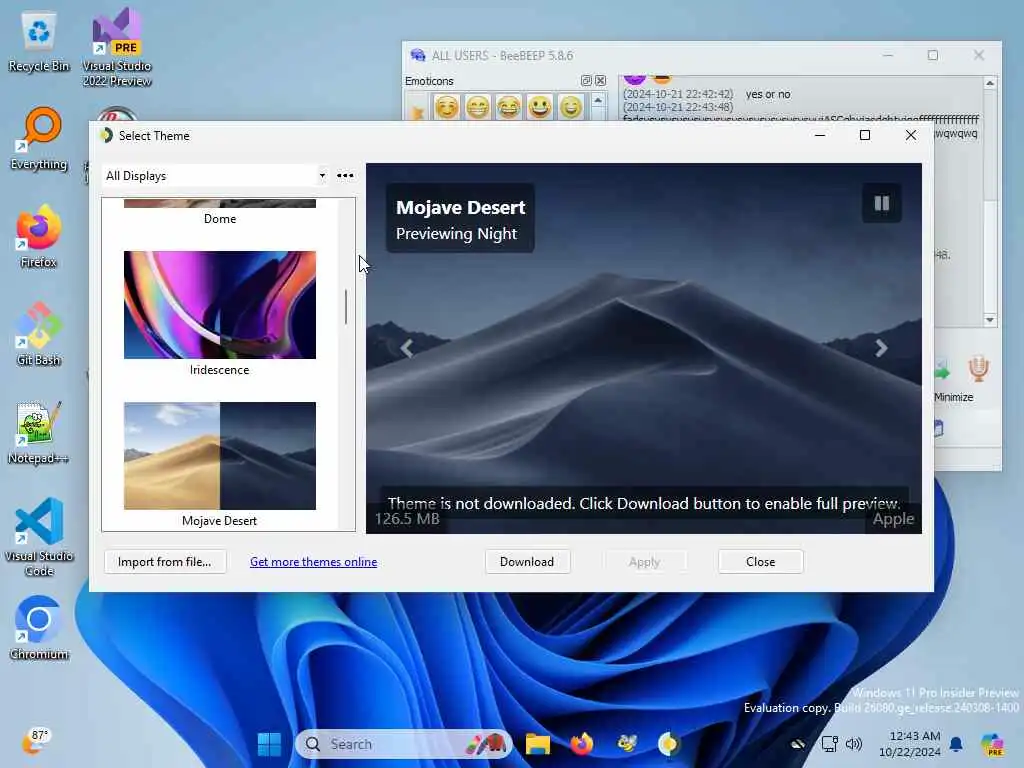Screen dimensions: 1024x768
Task: Click the Close button in Select Theme
Action: [x=760, y=562]
